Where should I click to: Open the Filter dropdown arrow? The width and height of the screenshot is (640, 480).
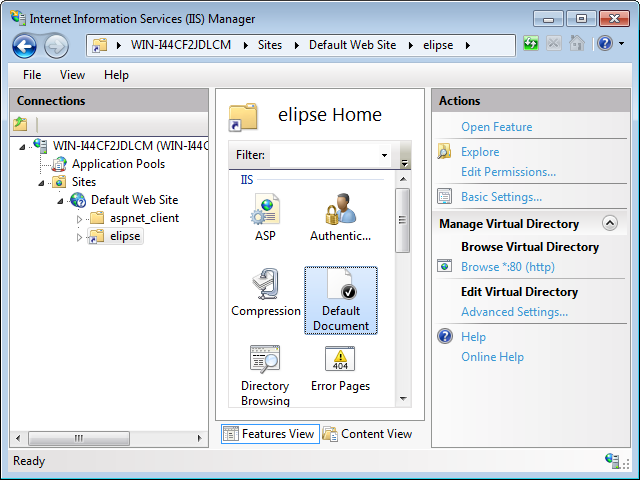(x=384, y=155)
